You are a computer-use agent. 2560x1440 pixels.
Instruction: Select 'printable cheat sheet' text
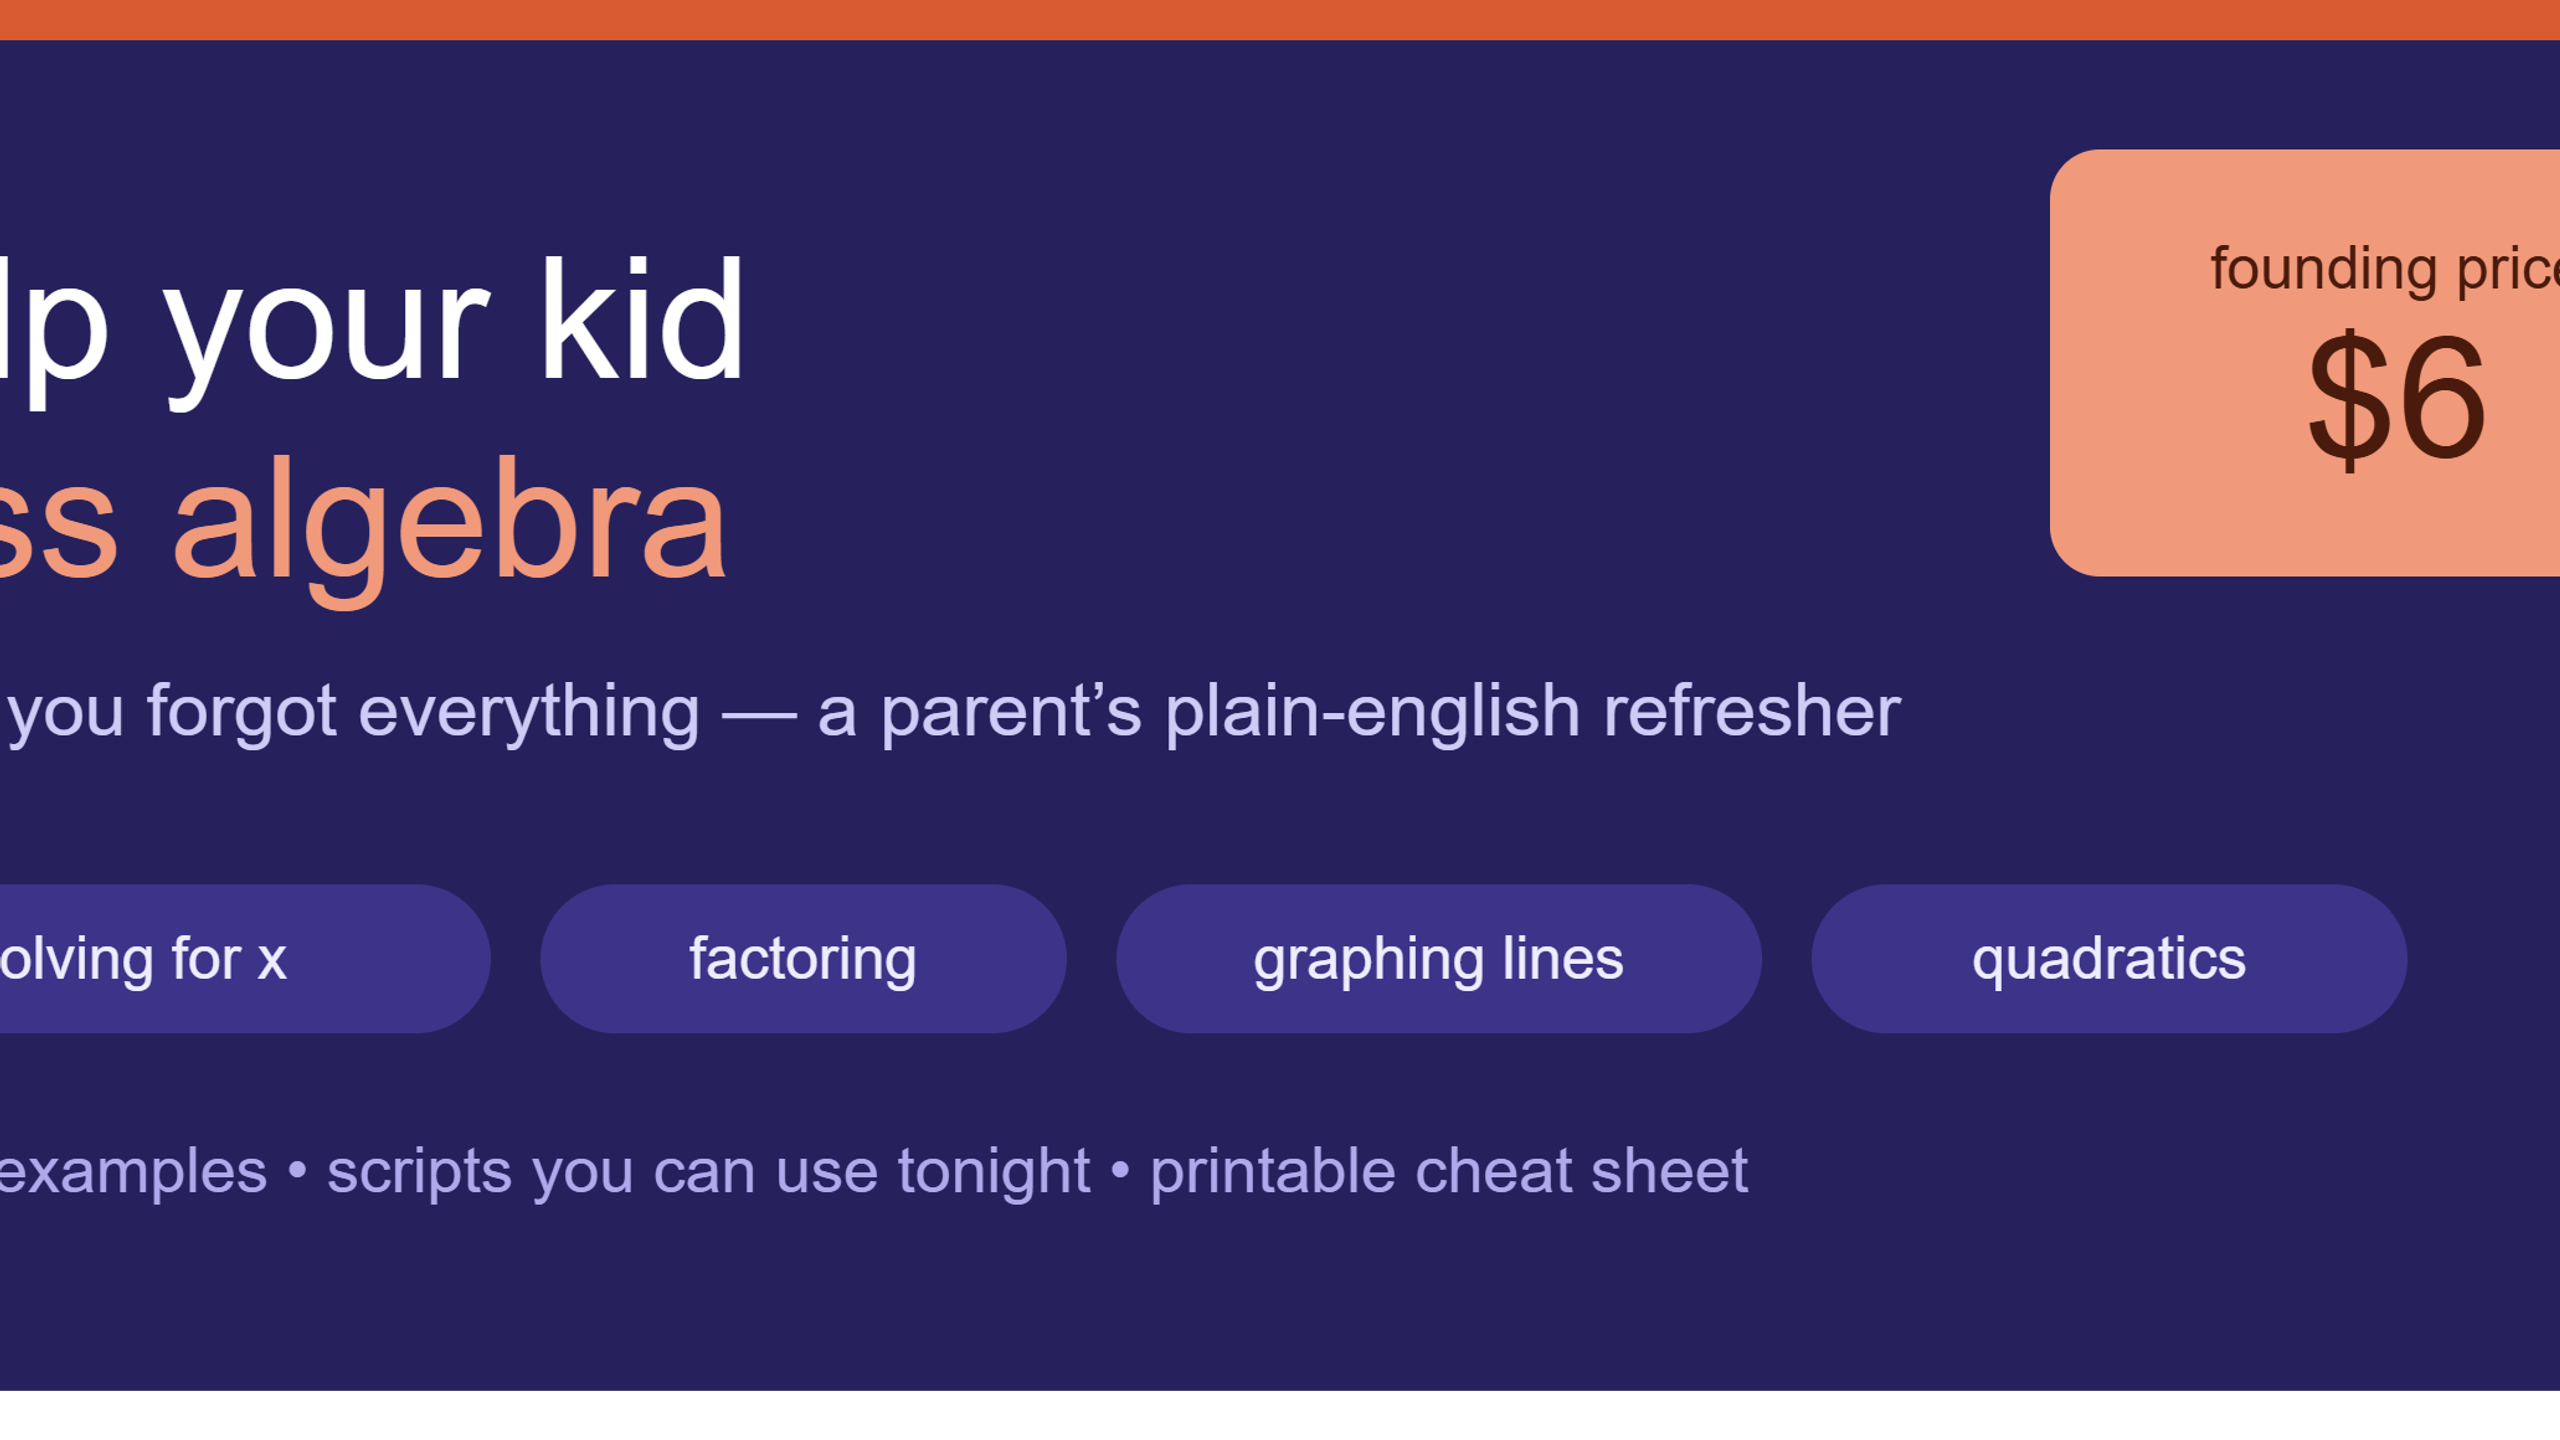1449,1171
